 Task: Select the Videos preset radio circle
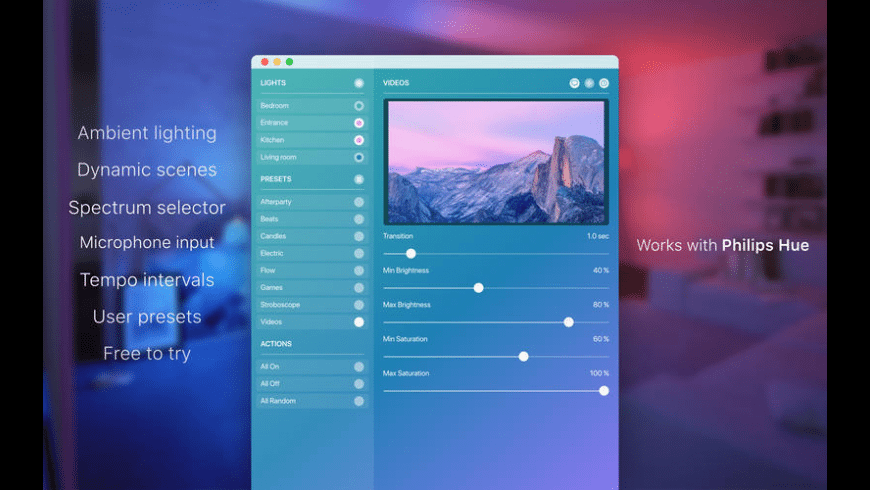(x=359, y=322)
